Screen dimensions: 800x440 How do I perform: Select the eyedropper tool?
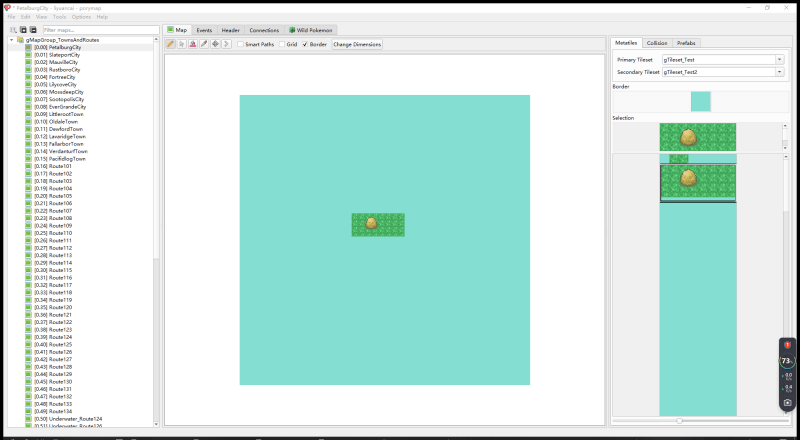[x=204, y=44]
